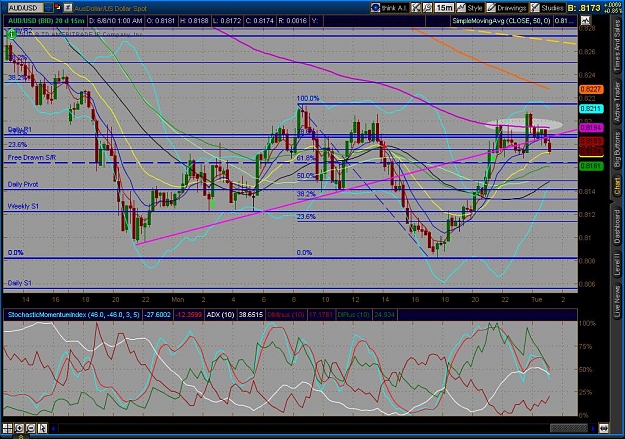Click the bid price B: .8173 readout

(x=584, y=8)
